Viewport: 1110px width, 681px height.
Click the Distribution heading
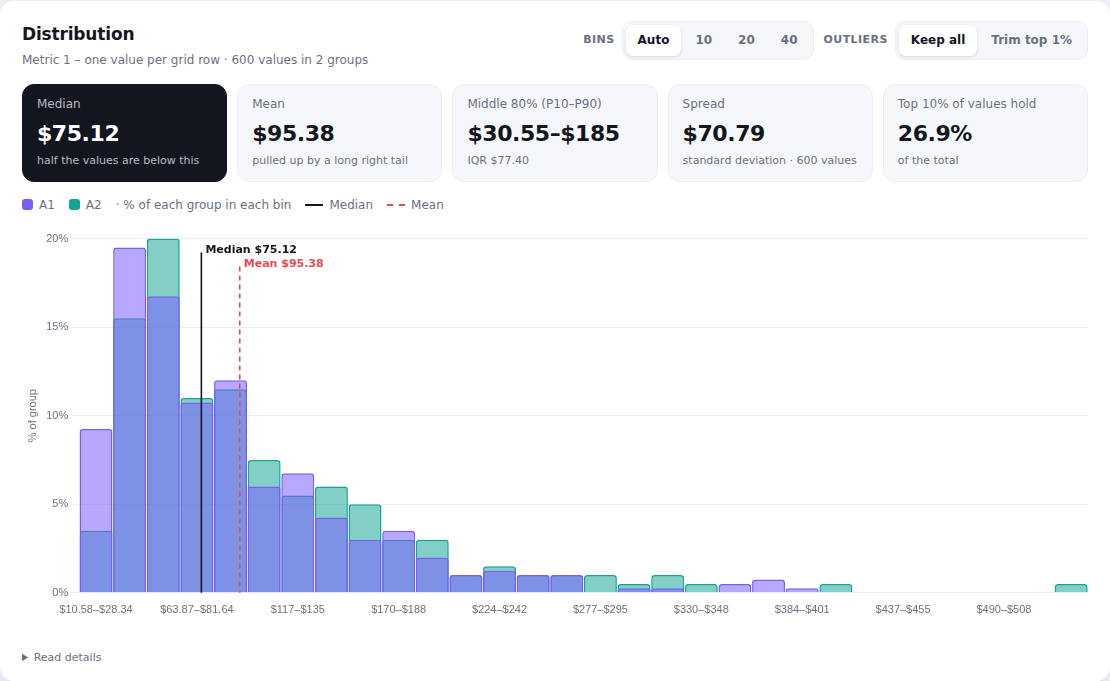78,34
